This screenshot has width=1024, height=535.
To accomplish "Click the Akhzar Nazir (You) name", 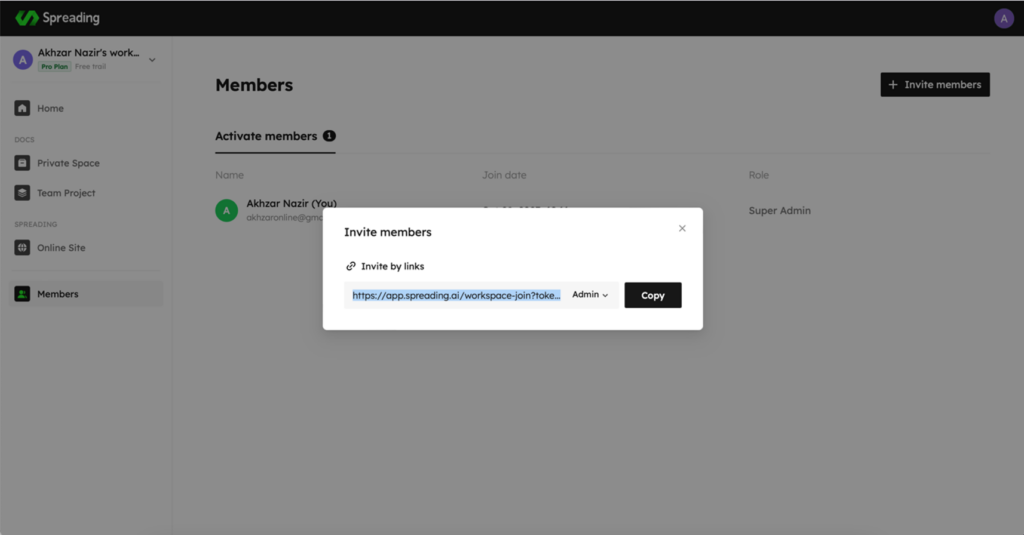I will (x=291, y=203).
